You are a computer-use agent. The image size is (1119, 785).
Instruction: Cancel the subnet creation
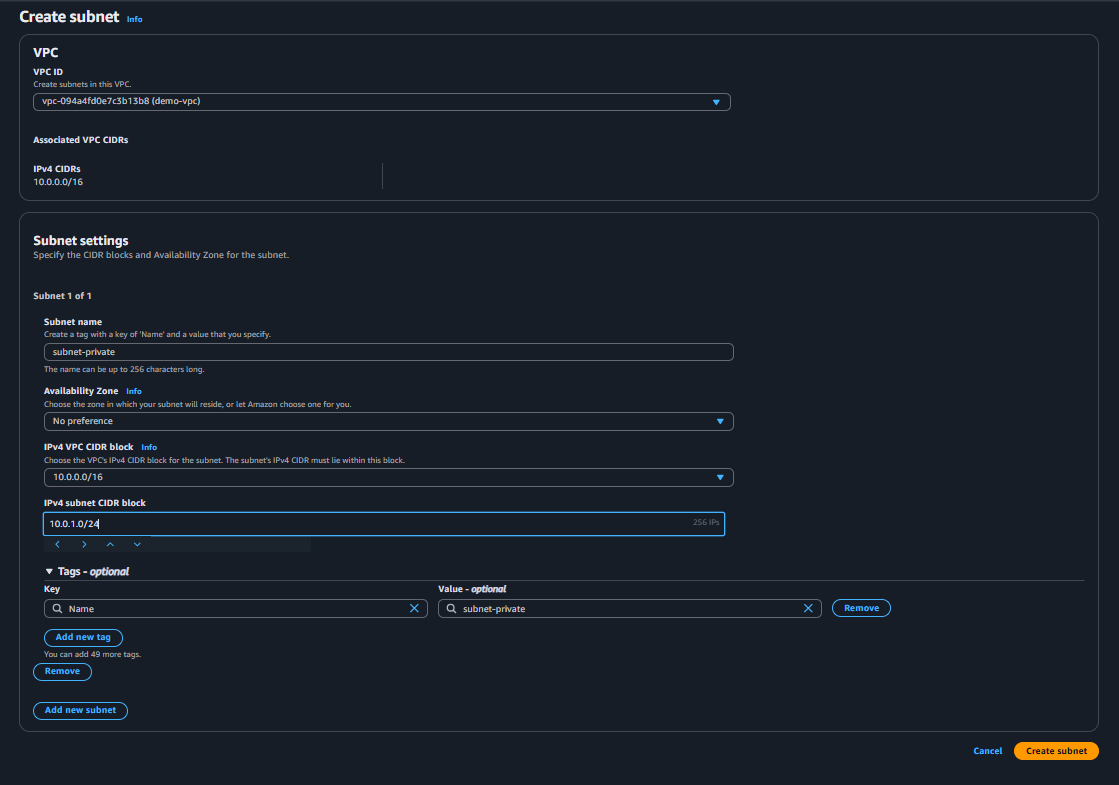tap(988, 751)
